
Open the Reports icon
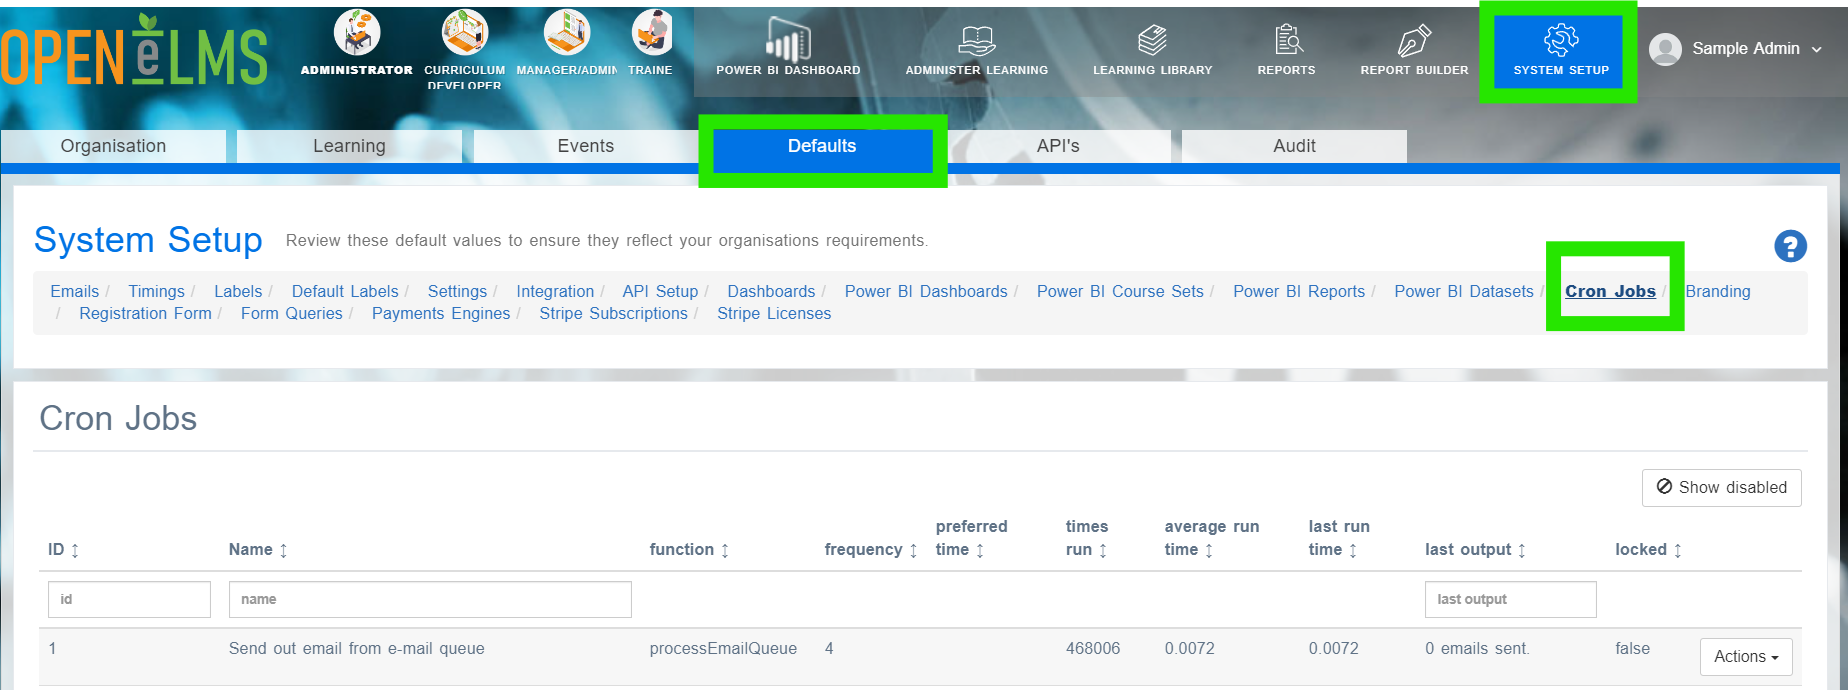point(1287,40)
